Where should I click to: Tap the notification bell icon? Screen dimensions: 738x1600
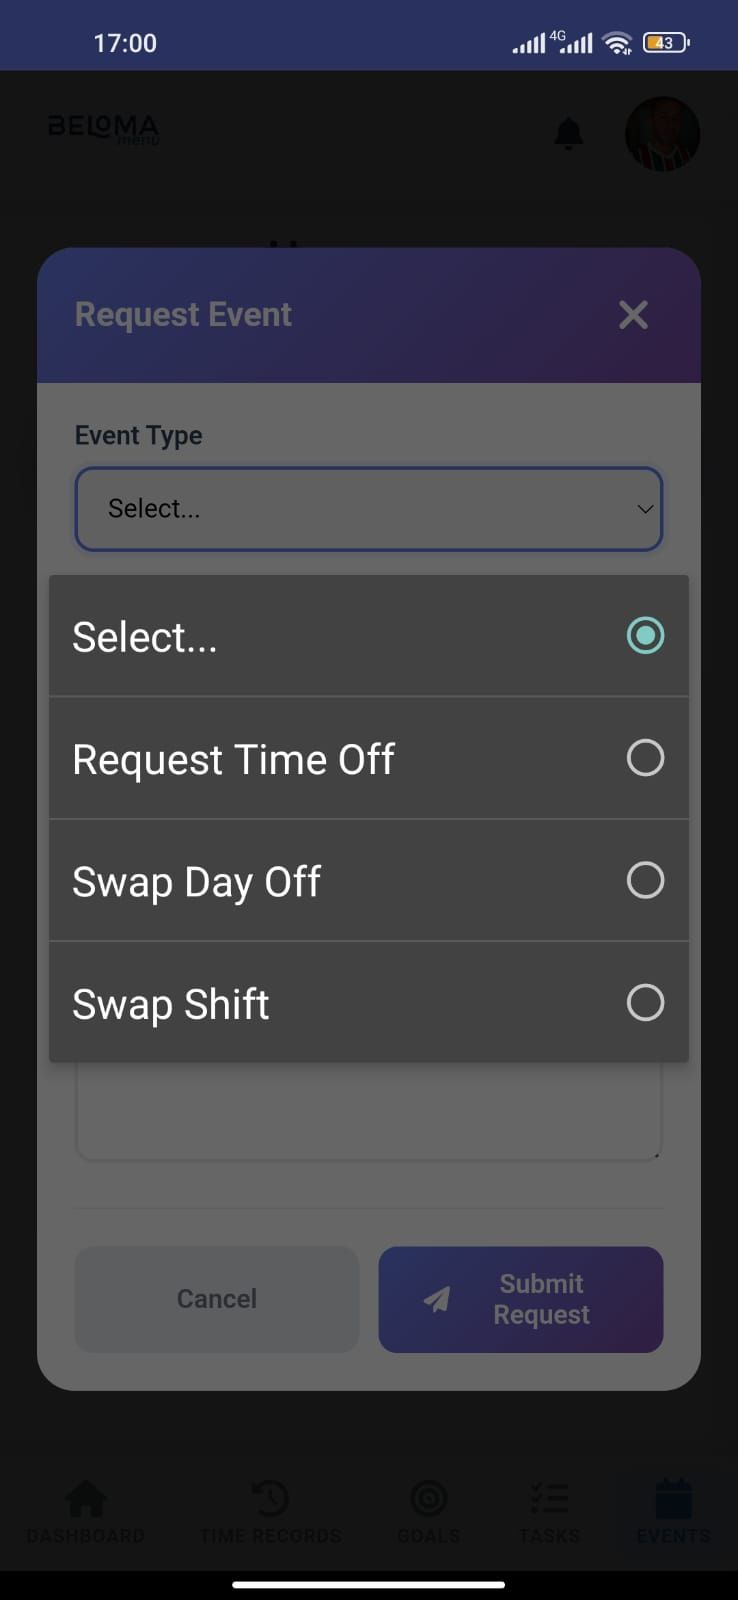click(568, 133)
